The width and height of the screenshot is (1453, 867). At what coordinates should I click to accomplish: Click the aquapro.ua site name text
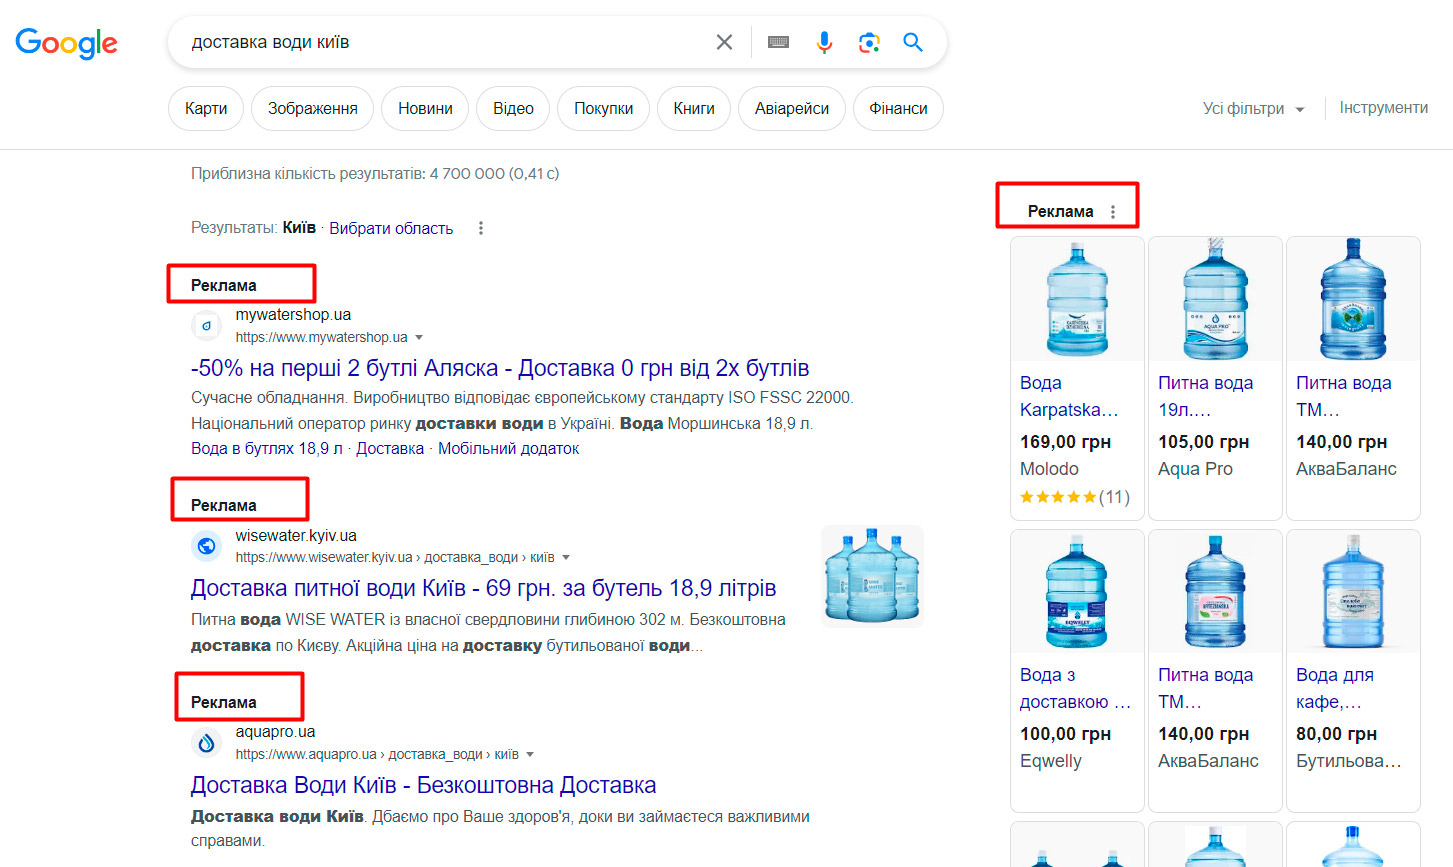coord(275,732)
